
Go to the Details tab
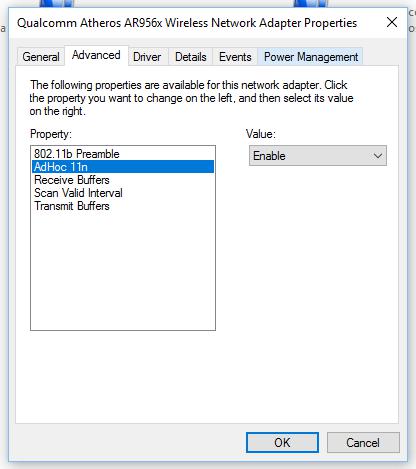(x=191, y=57)
